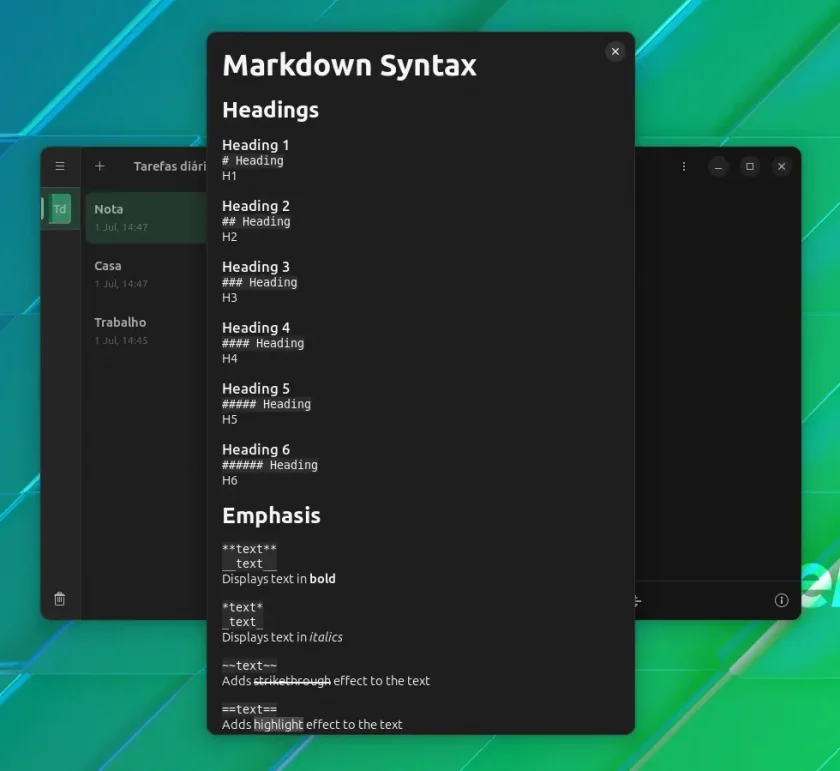Click the '#### Heading' code sample
Image resolution: width=840 pixels, height=771 pixels.
263,343
